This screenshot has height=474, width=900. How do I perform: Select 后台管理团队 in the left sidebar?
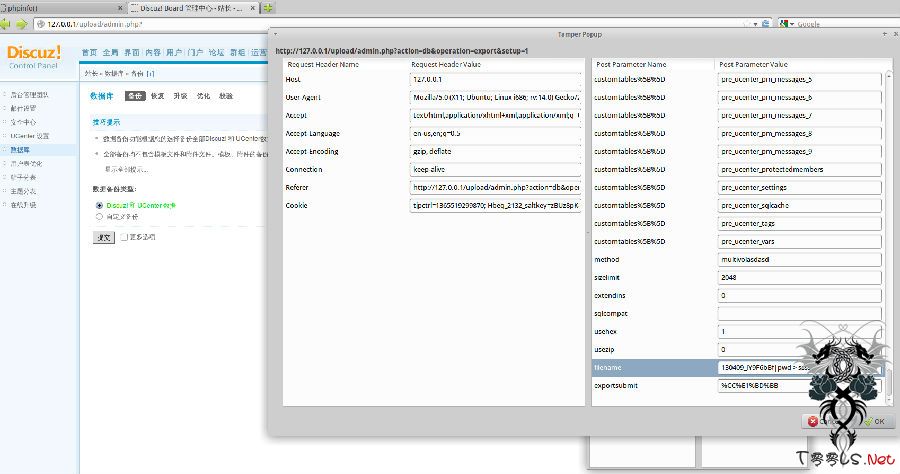(x=29, y=95)
